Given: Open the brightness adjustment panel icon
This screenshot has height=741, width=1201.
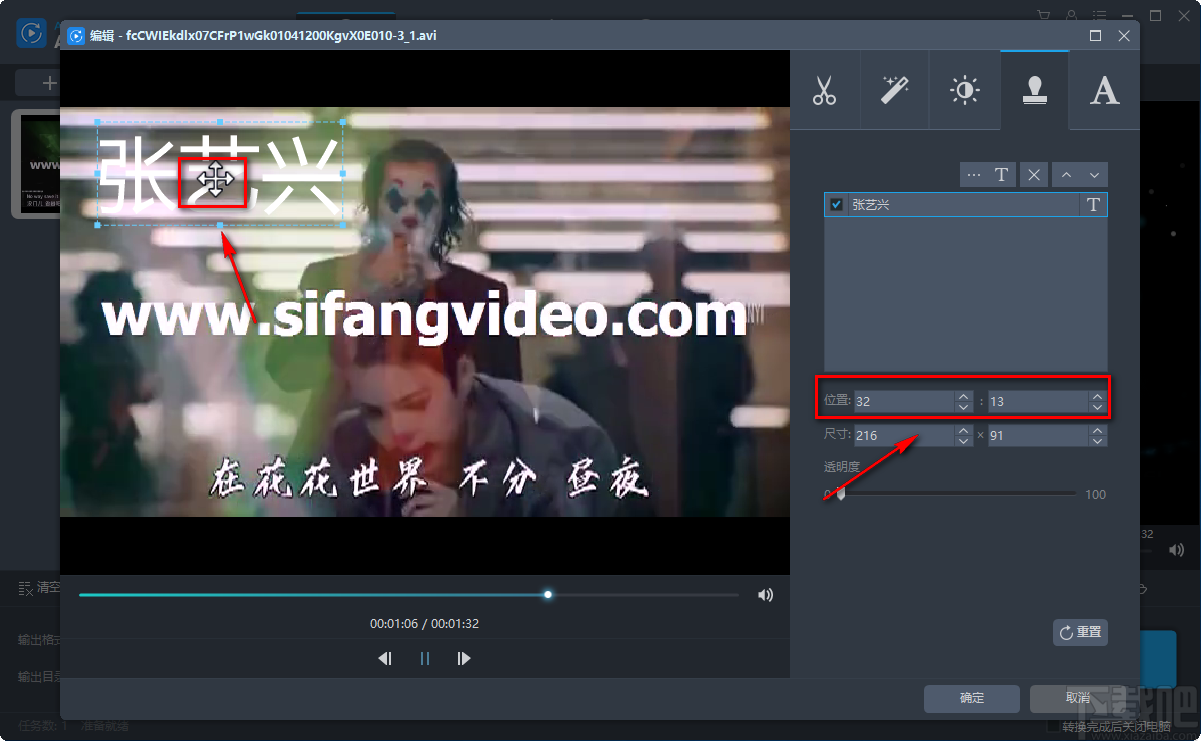Looking at the screenshot, I should coord(964,90).
